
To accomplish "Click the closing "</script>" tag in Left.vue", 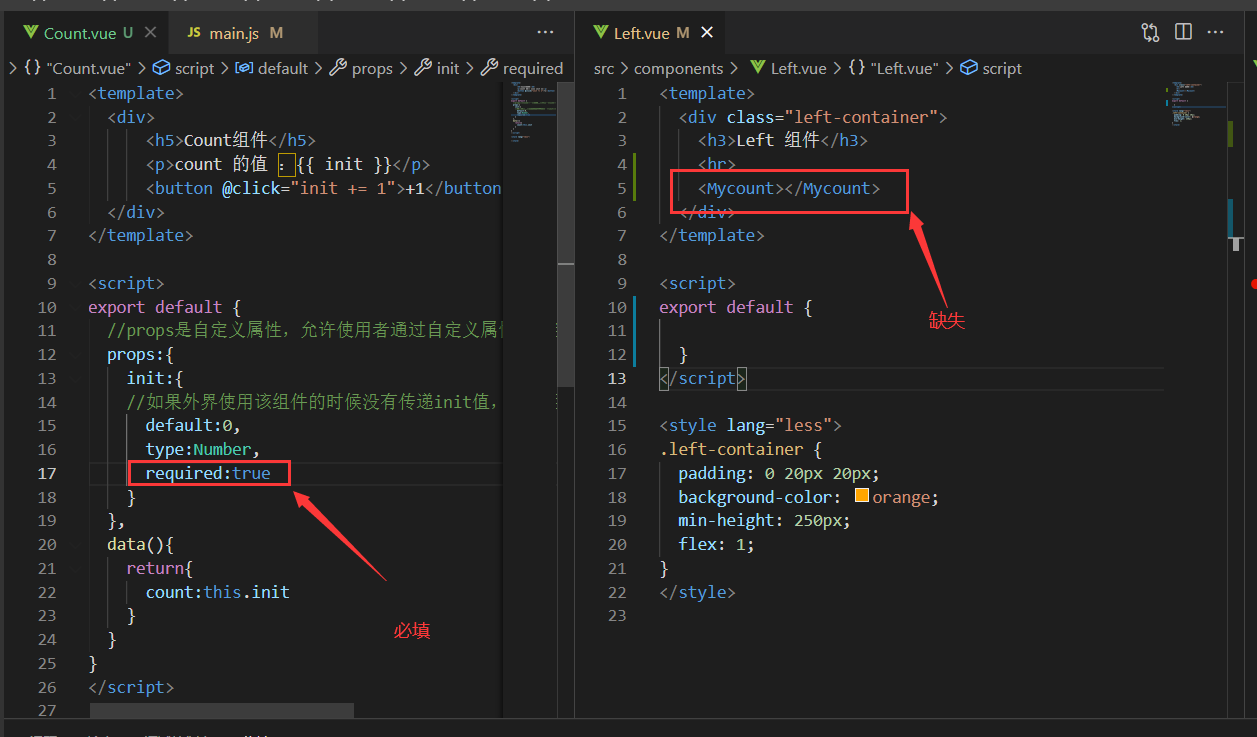I will tap(702, 378).
